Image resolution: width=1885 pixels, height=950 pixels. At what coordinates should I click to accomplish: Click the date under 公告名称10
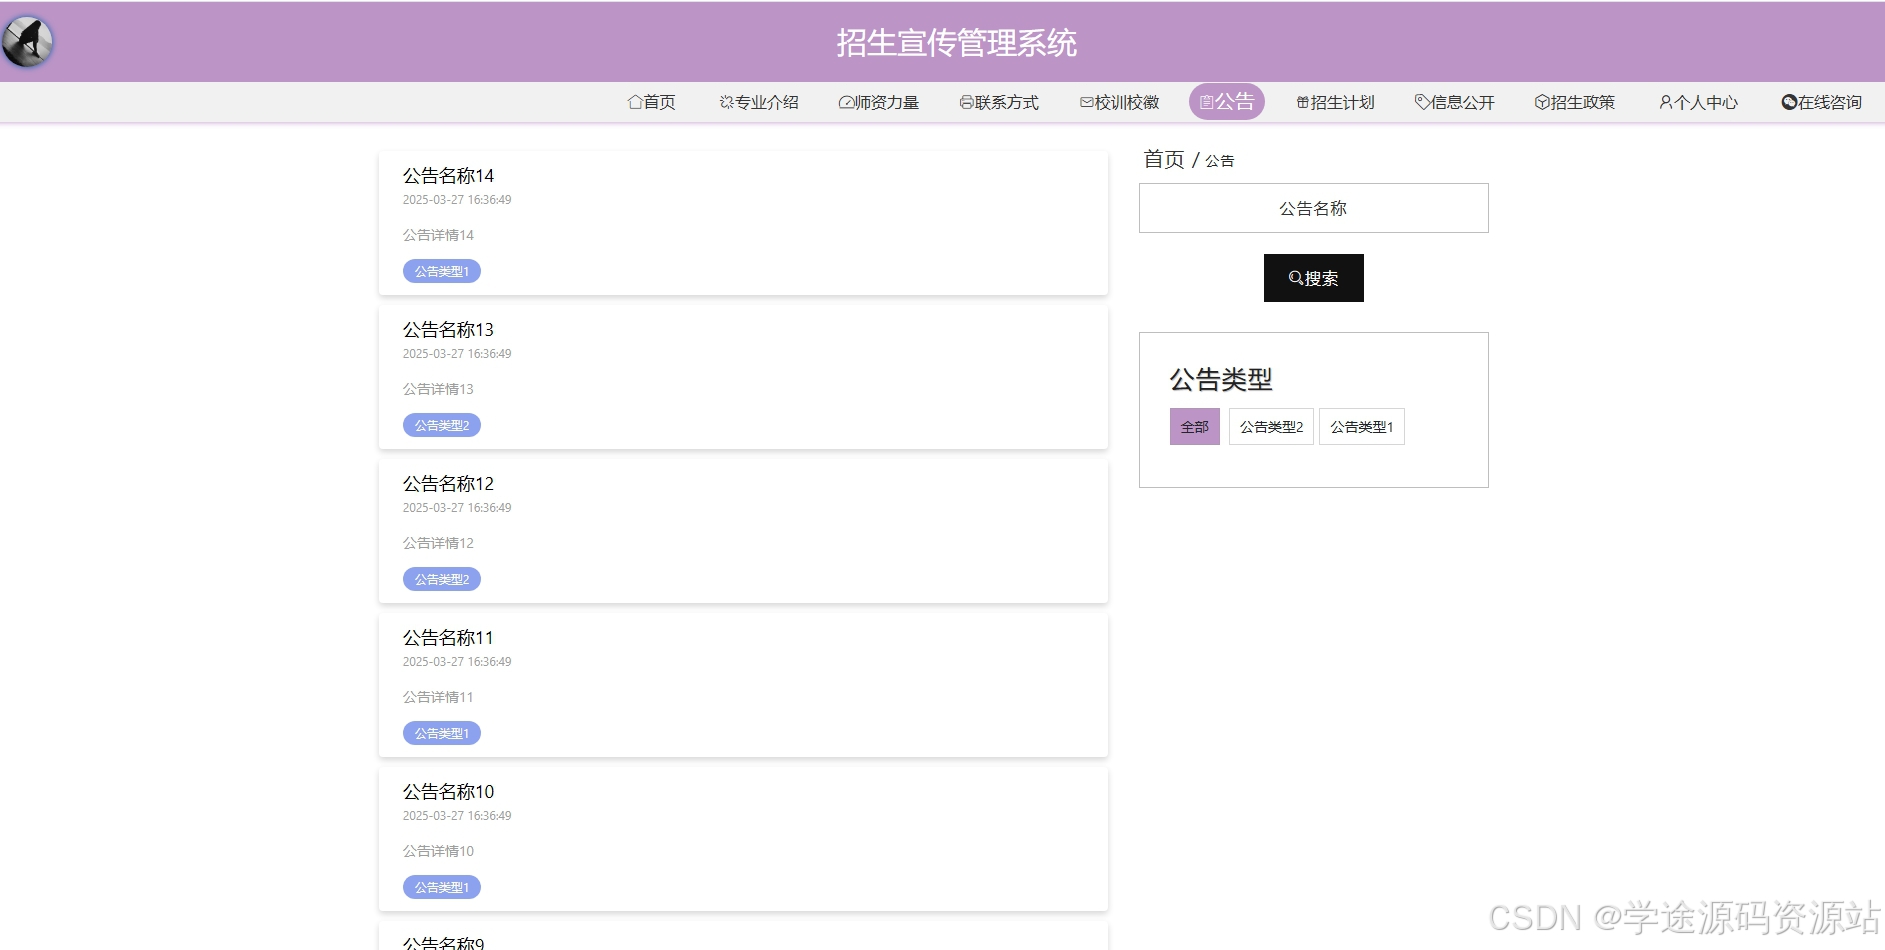coord(457,816)
